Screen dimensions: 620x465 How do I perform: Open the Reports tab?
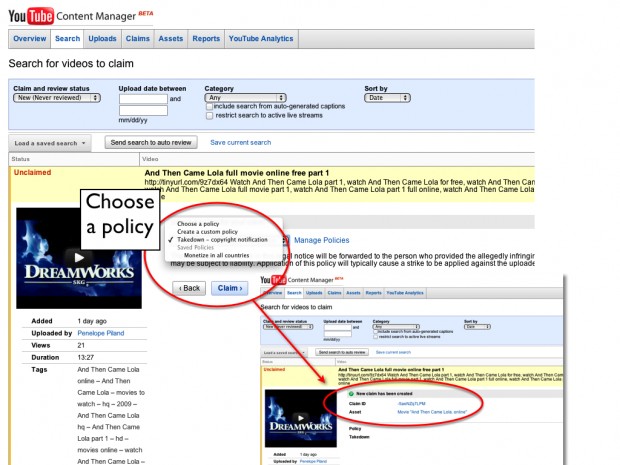[206, 39]
